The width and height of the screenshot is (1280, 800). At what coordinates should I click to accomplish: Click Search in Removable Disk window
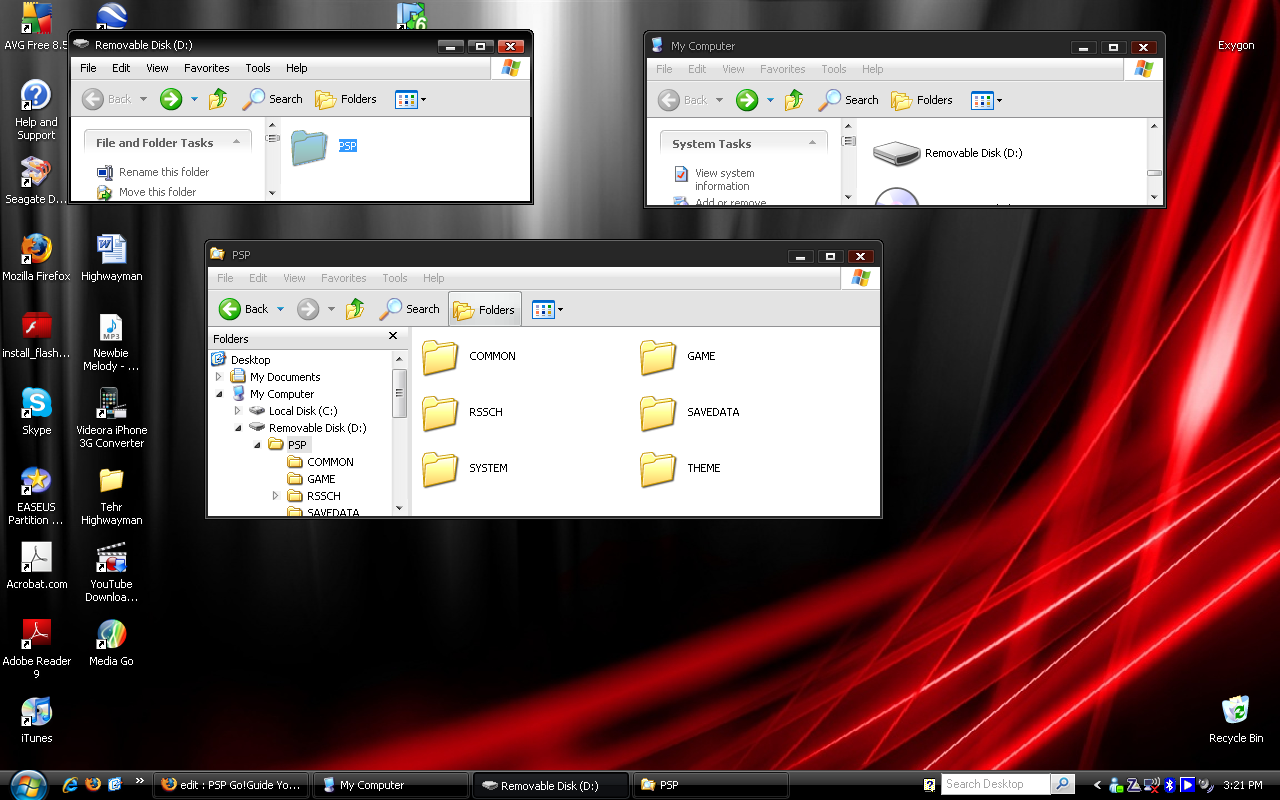pyautogui.click(x=273, y=98)
